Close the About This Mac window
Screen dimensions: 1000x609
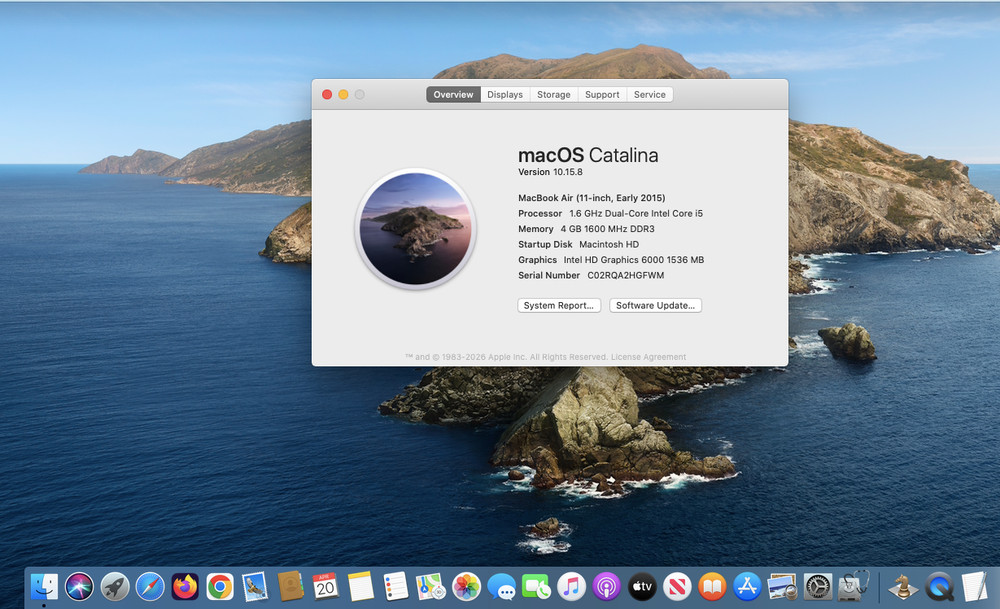pyautogui.click(x=327, y=94)
